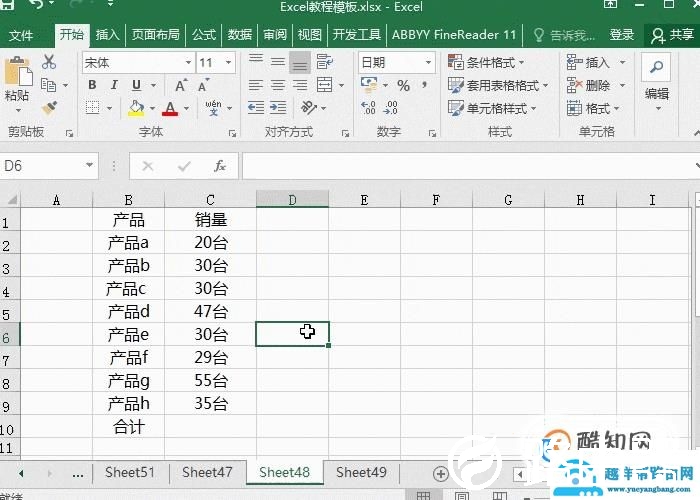The height and width of the screenshot is (500, 700).
Task: Switch to the 插入 ribbon tab
Action: [x=107, y=34]
